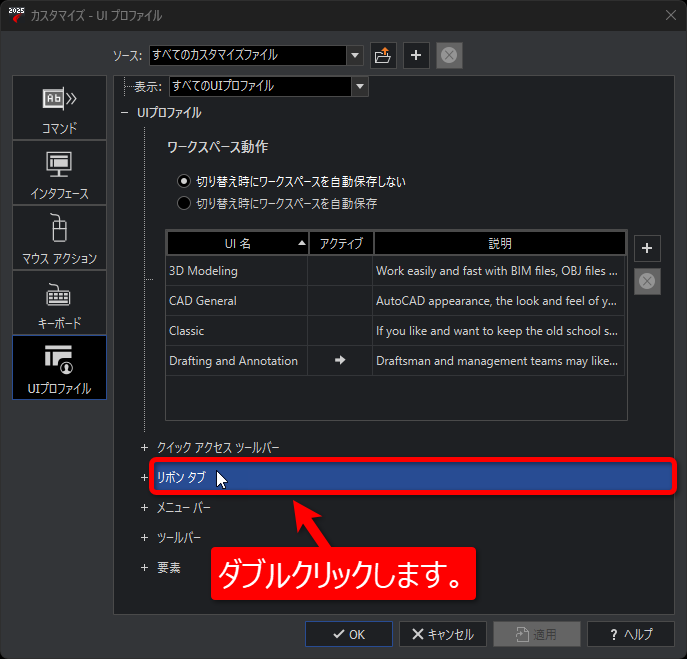Collapse the UIプロファイル tree node
The image size is (687, 659).
(124, 113)
